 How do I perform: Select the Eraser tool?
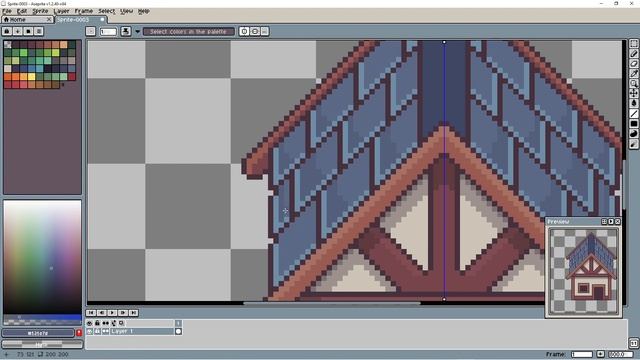633,64
